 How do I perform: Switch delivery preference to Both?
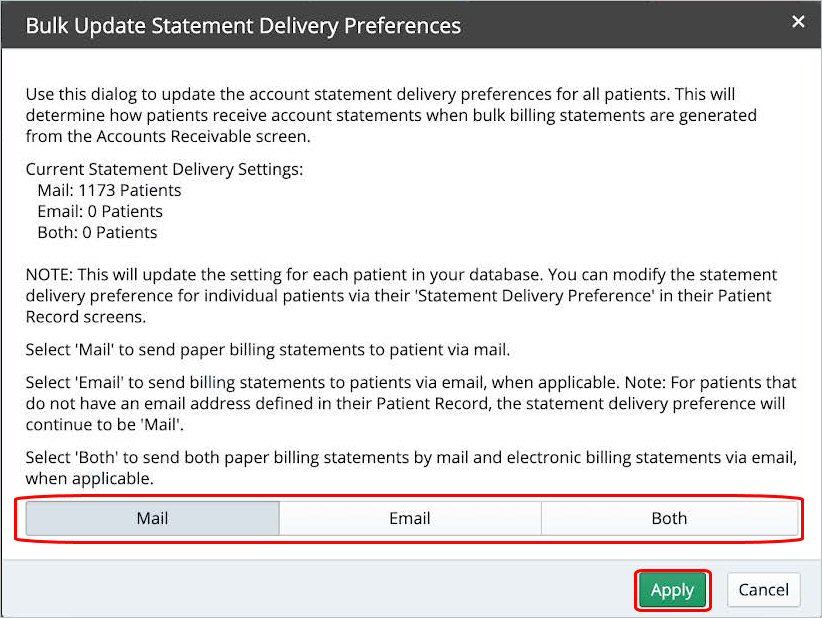tap(669, 518)
